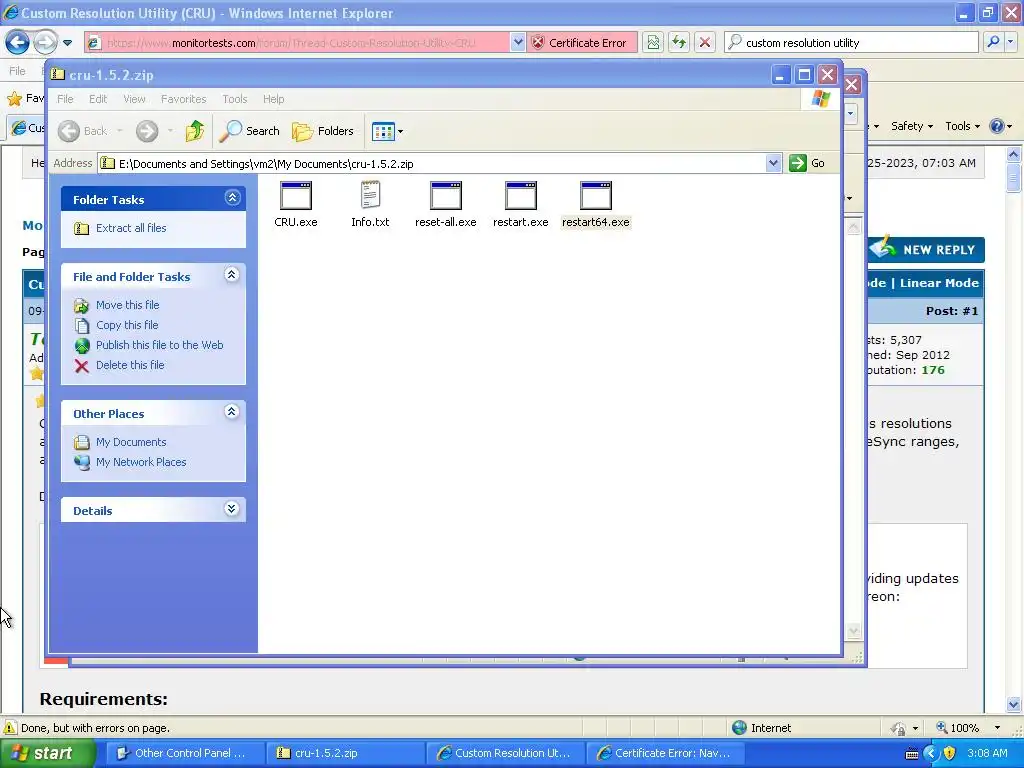1024x768 pixels.
Task: Click the IE search magnifier button
Action: [993, 42]
